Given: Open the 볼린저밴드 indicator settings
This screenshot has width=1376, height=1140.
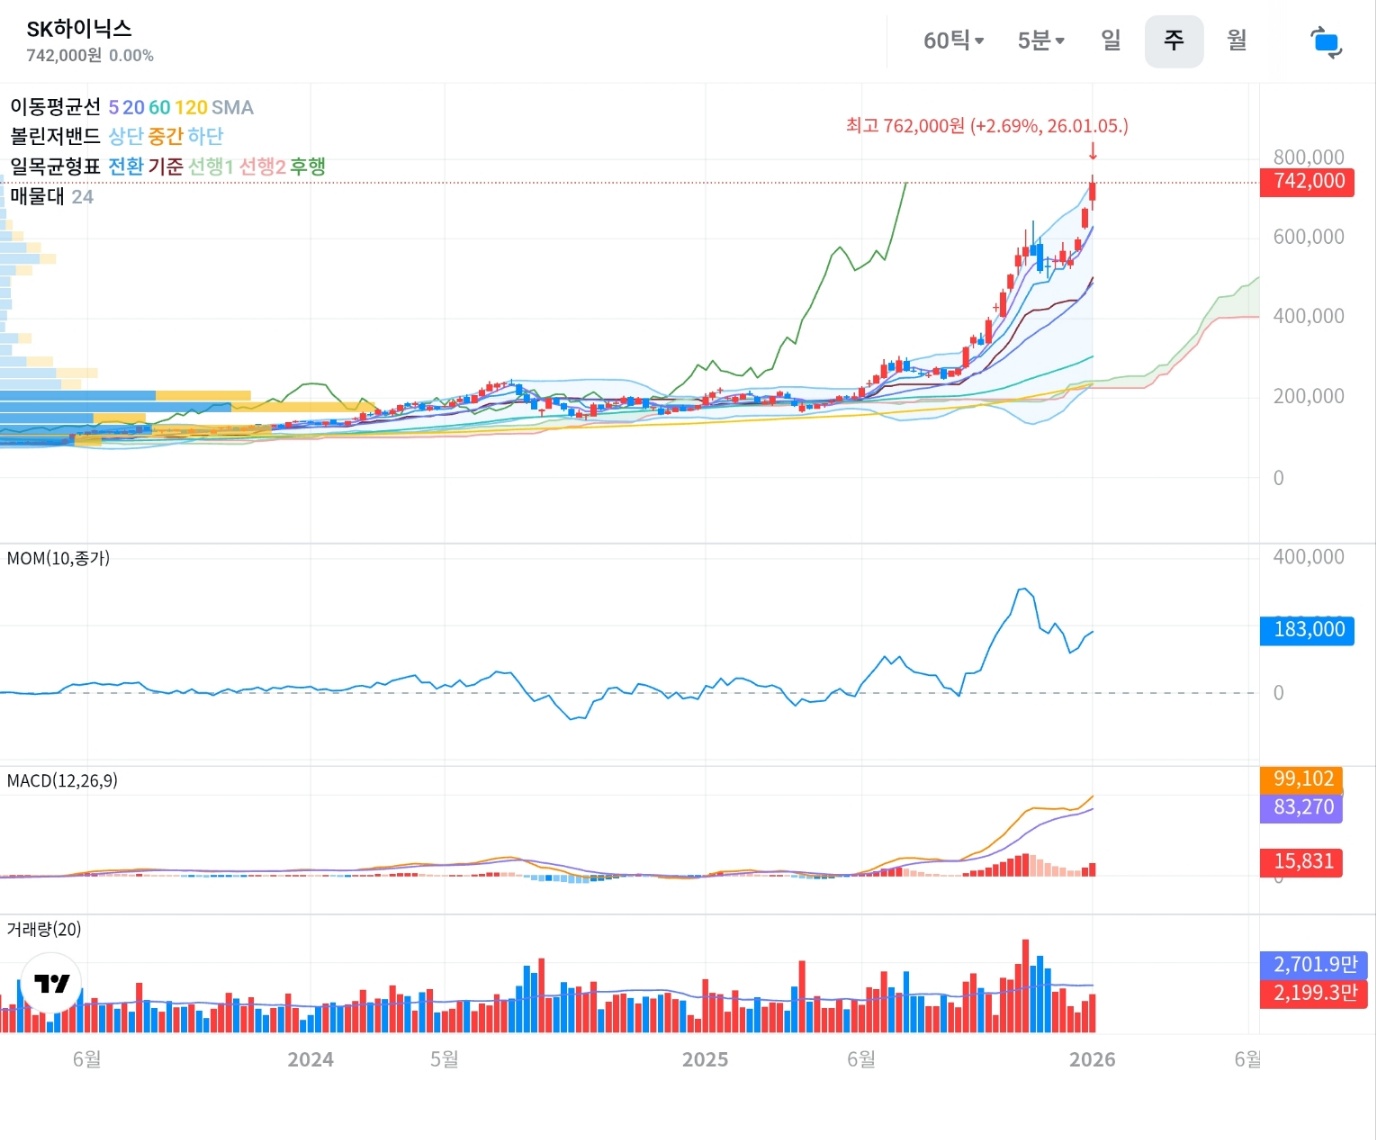Looking at the screenshot, I should click(x=56, y=136).
